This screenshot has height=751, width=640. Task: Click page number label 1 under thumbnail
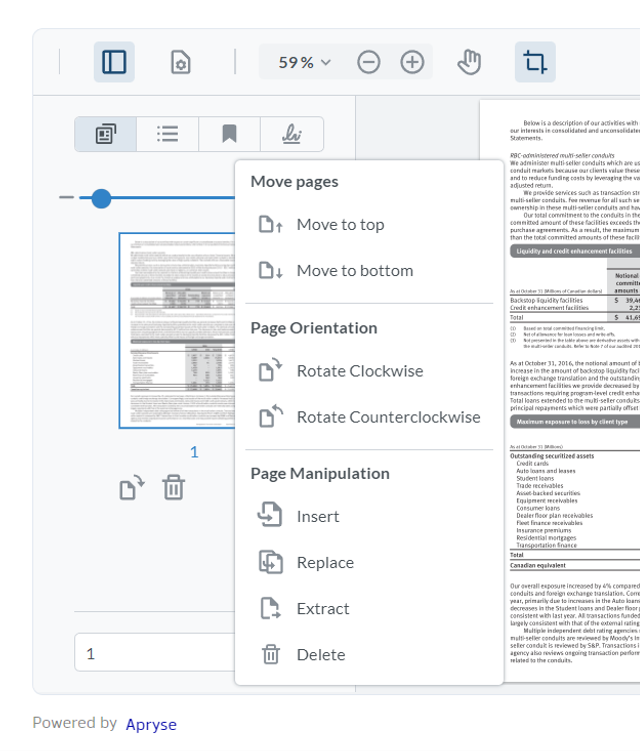[194, 452]
